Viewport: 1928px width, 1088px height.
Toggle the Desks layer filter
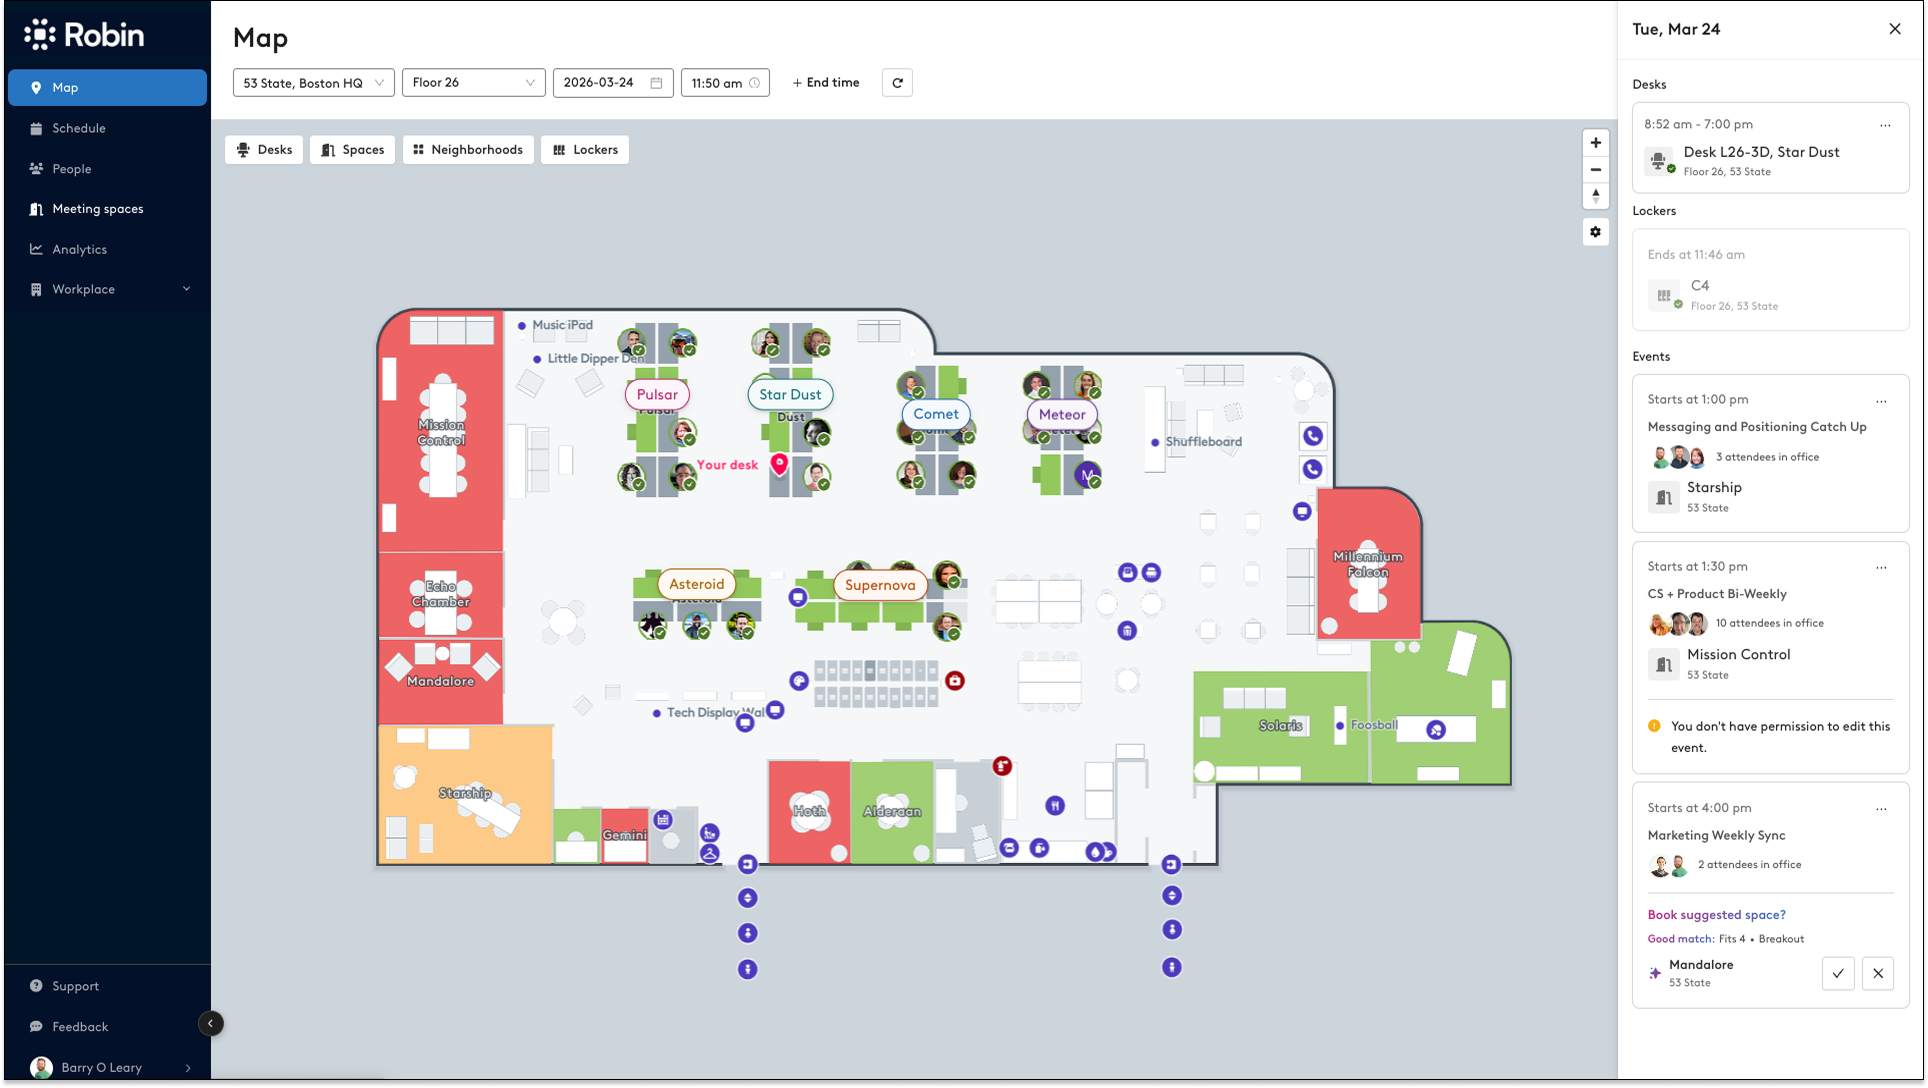264,150
